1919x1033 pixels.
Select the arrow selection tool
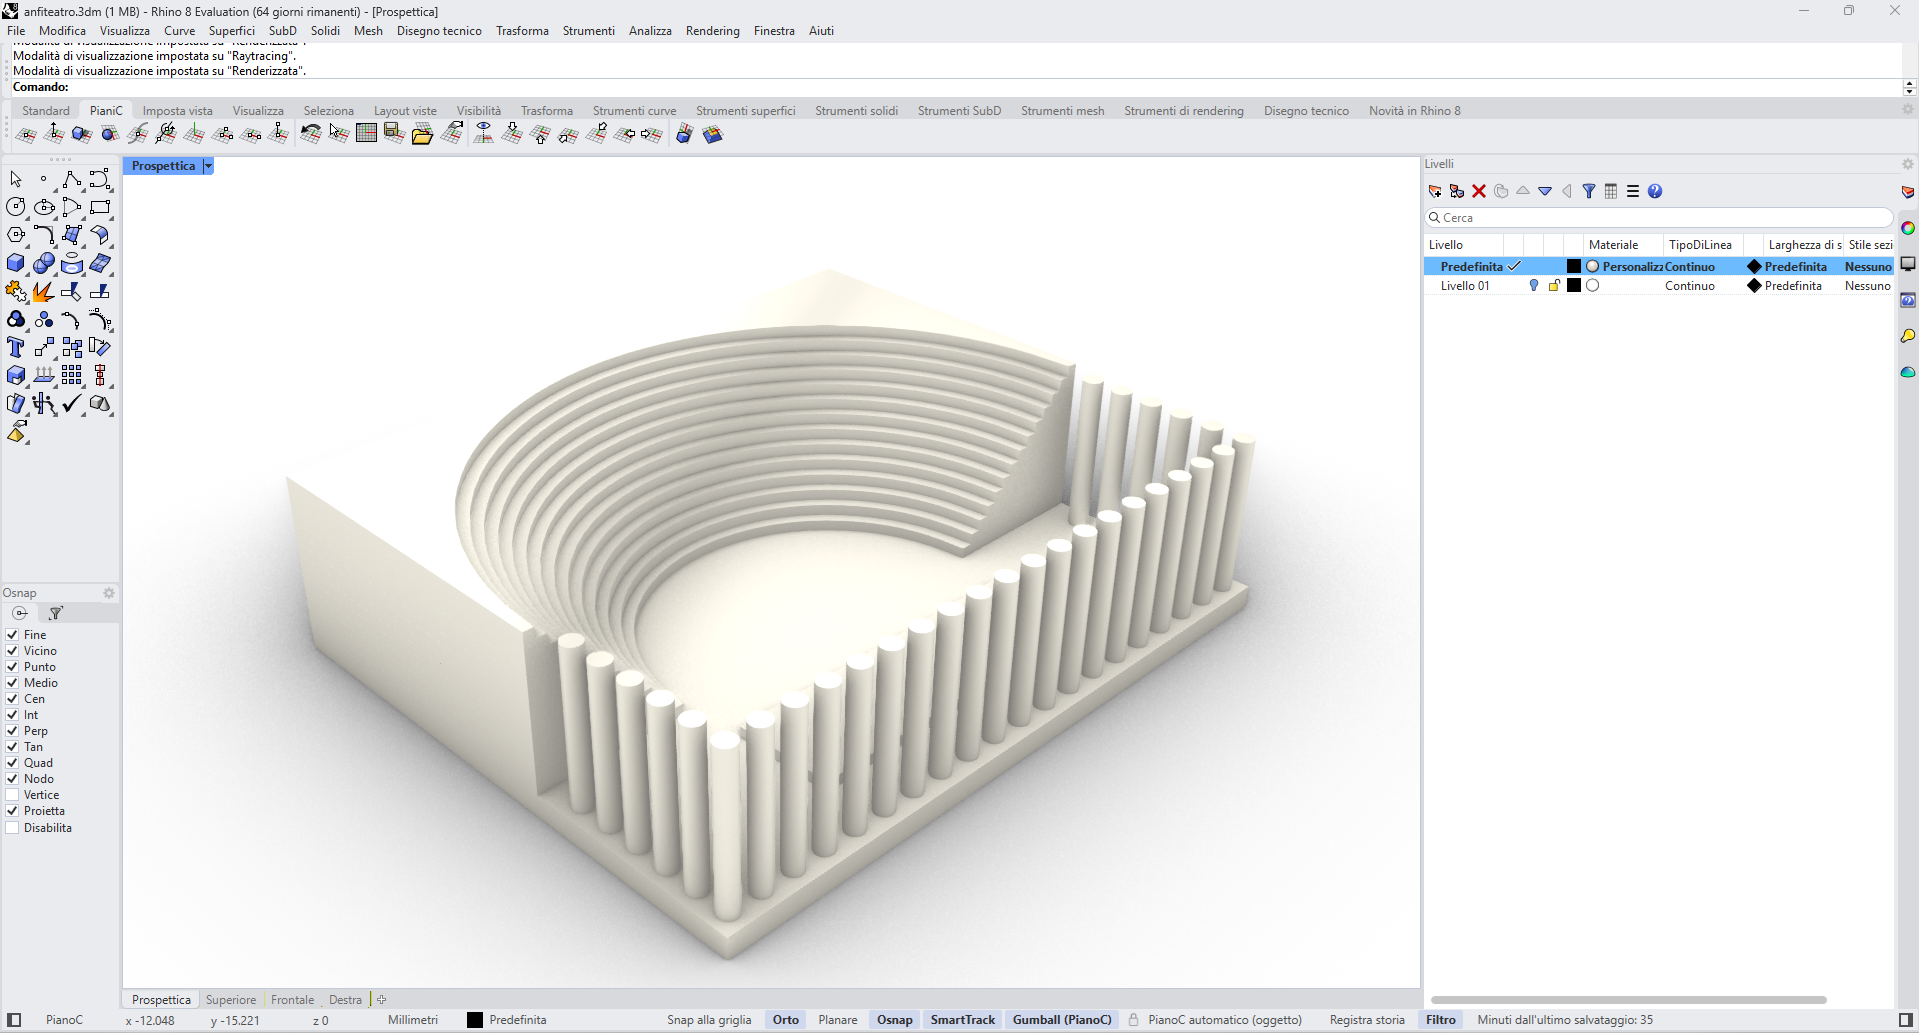pos(15,179)
